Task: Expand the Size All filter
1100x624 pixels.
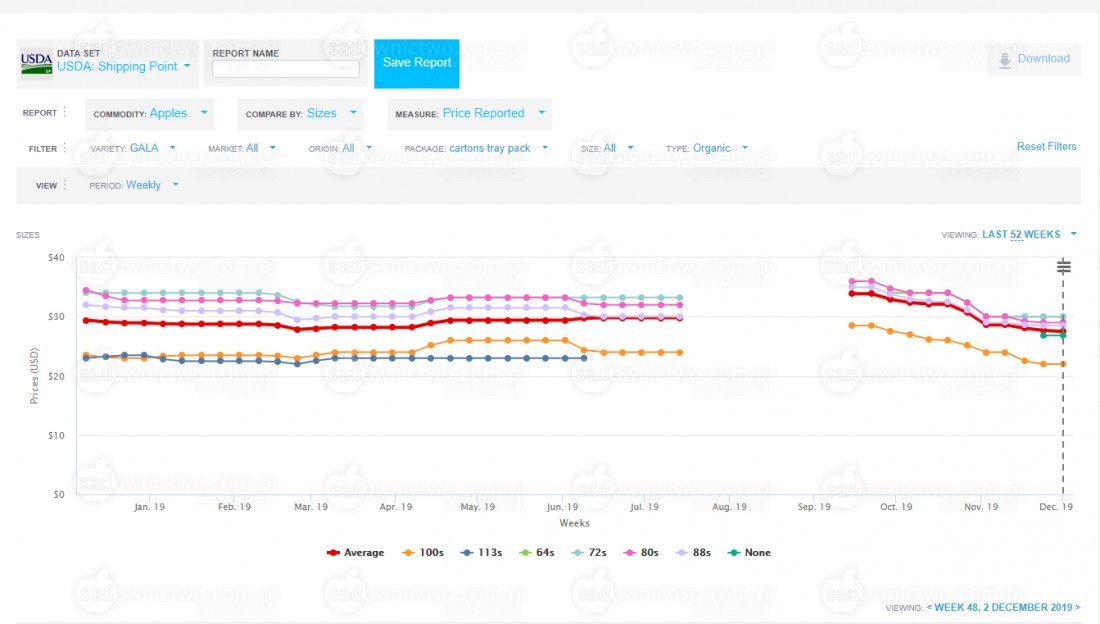Action: tap(607, 148)
